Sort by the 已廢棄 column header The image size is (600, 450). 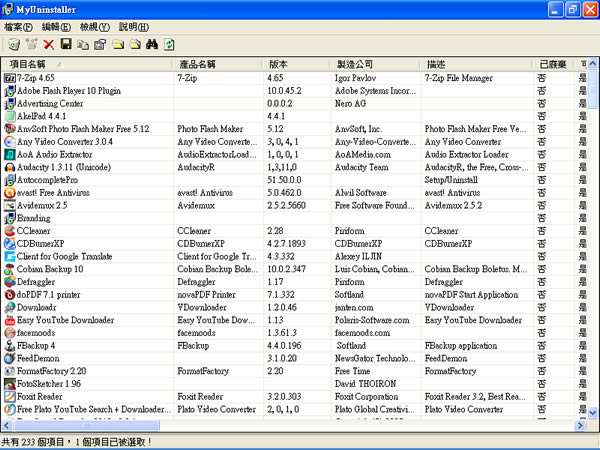pyautogui.click(x=553, y=64)
